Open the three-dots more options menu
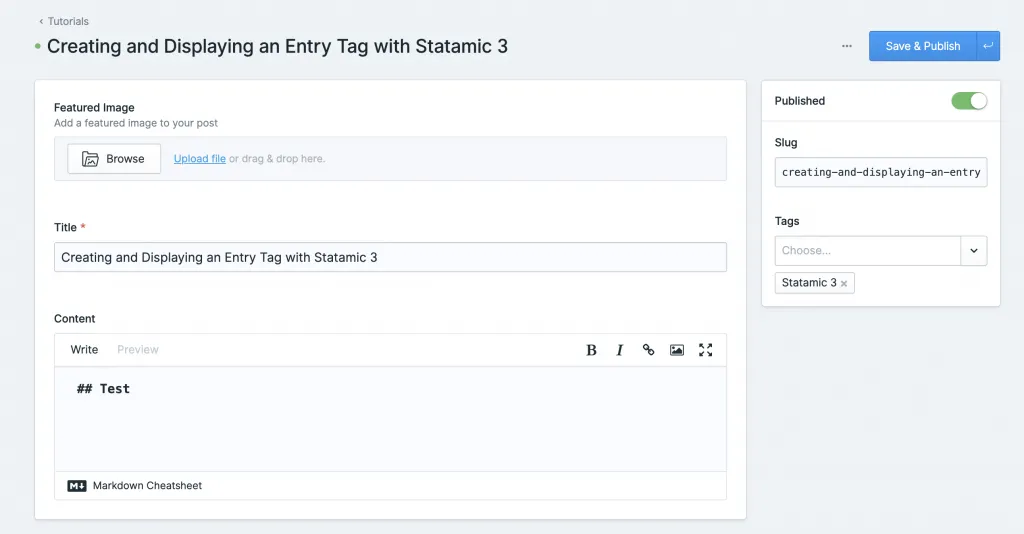The height and width of the screenshot is (534, 1024). pyautogui.click(x=846, y=46)
